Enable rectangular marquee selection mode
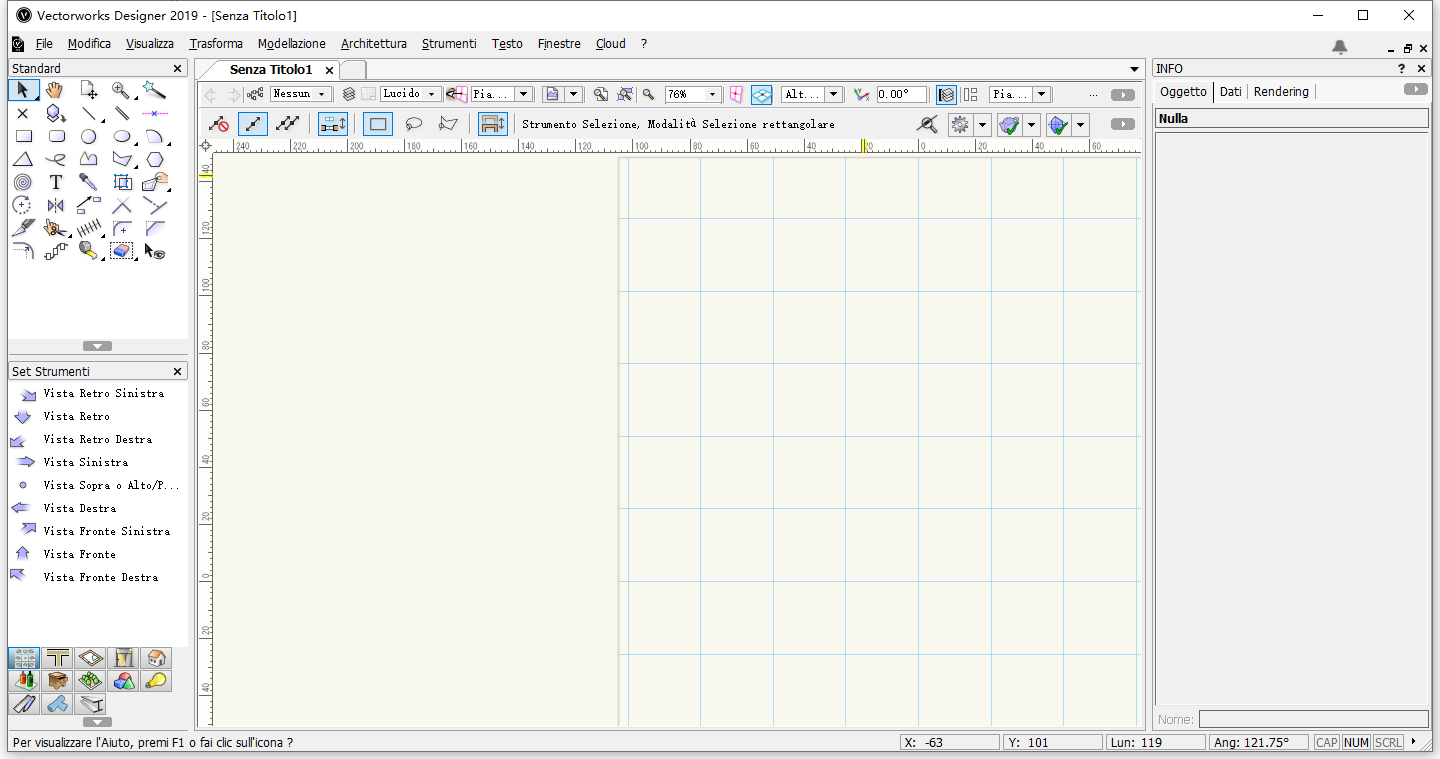 (x=378, y=124)
